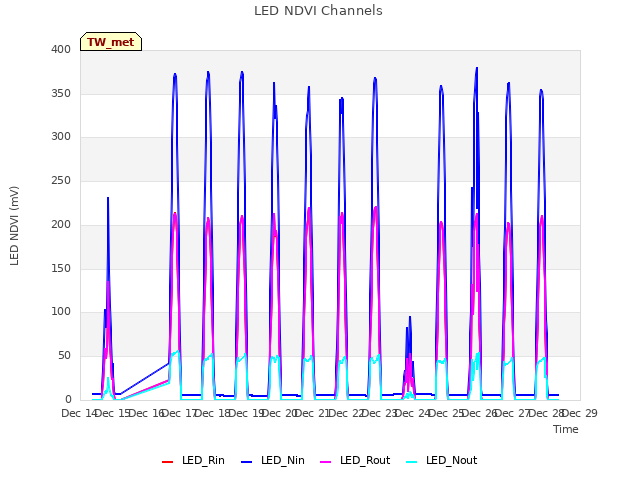Click the 400 y-axis tick label
640x480 pixels.
tap(61, 49)
